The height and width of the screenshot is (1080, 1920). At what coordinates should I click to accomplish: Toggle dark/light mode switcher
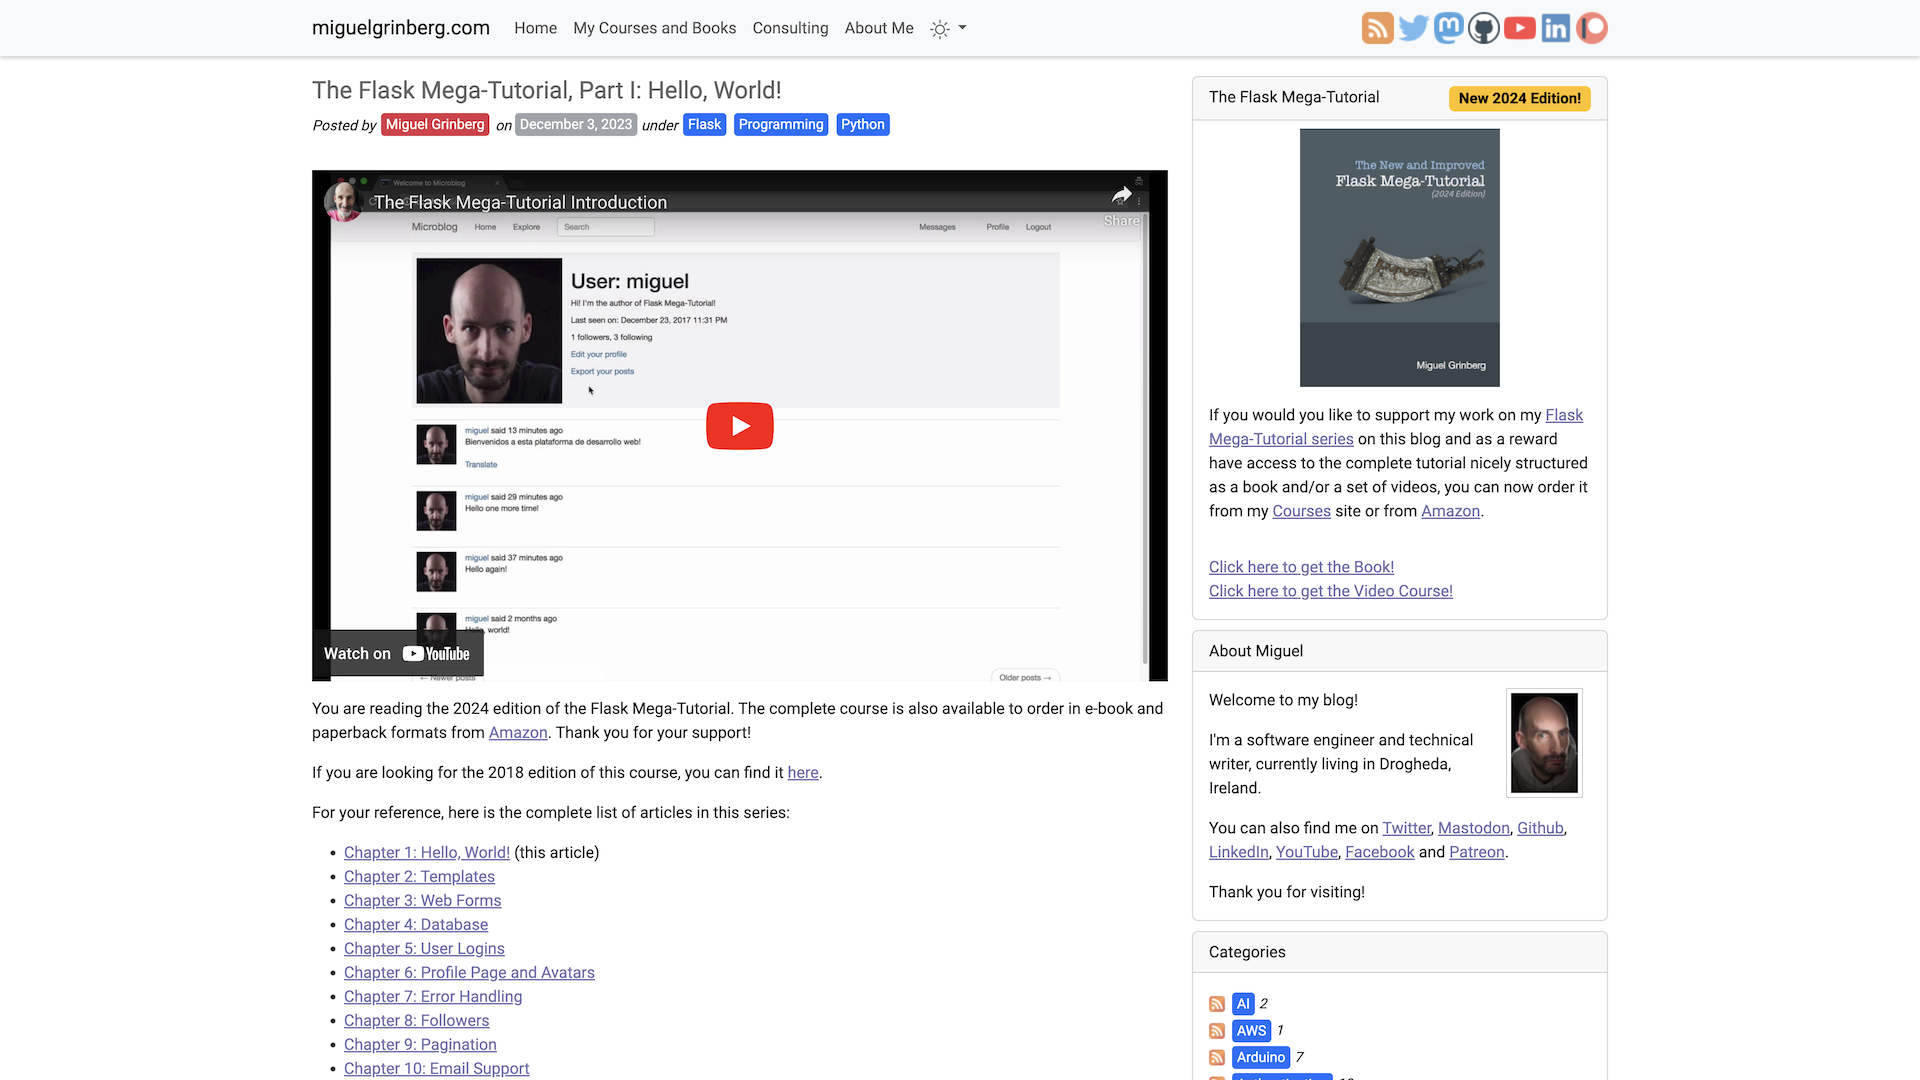point(947,28)
